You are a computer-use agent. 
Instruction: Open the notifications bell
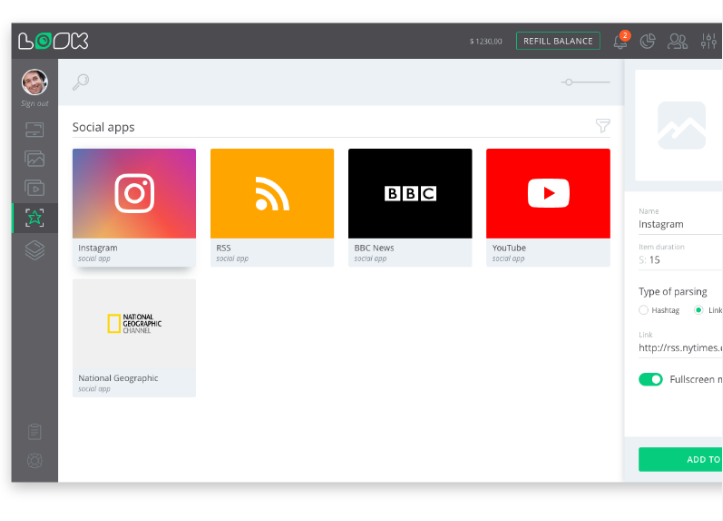620,41
